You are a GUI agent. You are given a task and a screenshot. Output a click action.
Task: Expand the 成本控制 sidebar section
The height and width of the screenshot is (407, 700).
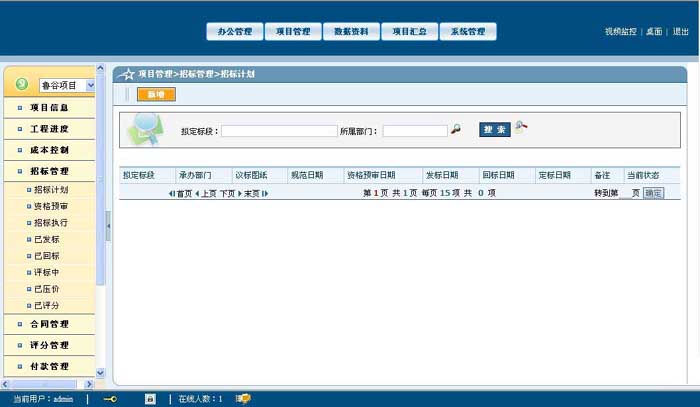49,150
